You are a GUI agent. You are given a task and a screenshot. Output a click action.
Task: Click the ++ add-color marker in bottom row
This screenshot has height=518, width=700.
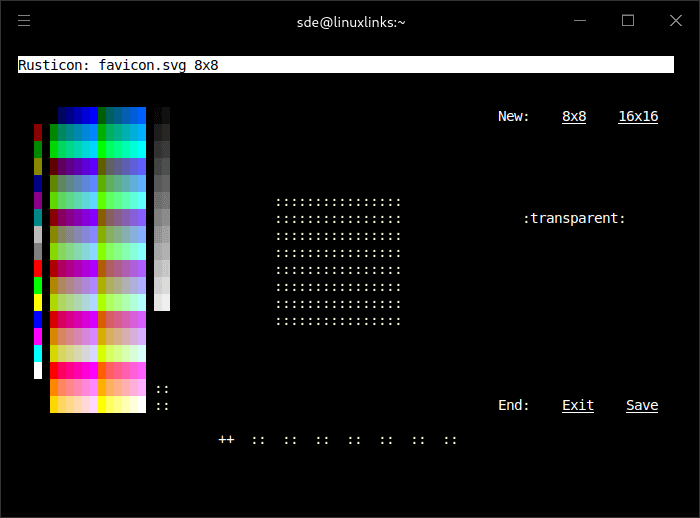click(x=226, y=440)
